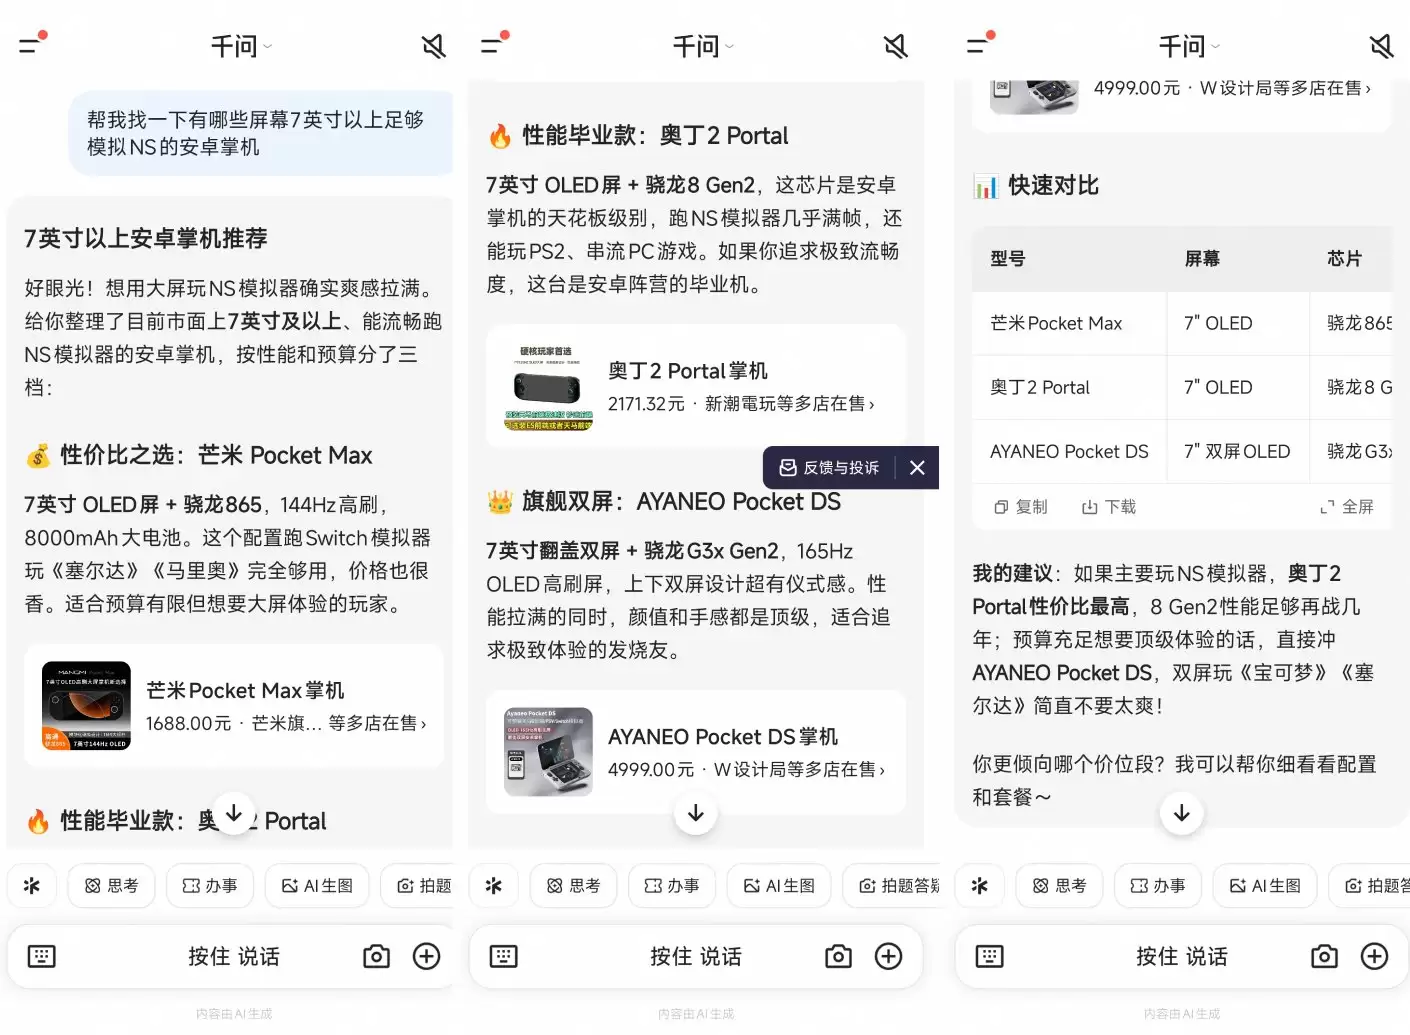Open the camera on the right screen
1410x1035 pixels.
1324,956
